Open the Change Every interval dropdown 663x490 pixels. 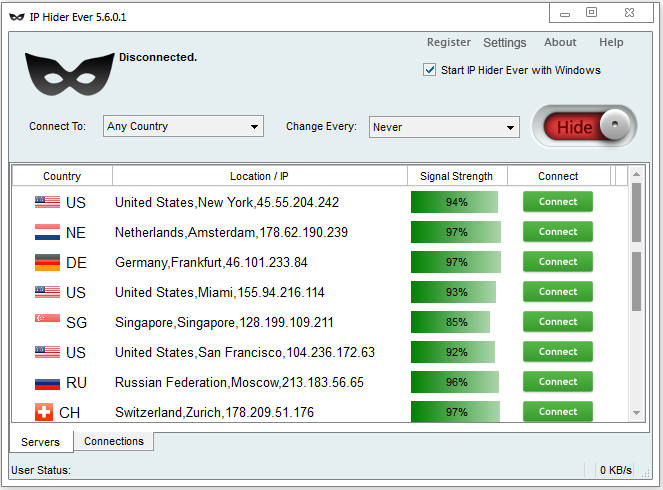pos(444,127)
